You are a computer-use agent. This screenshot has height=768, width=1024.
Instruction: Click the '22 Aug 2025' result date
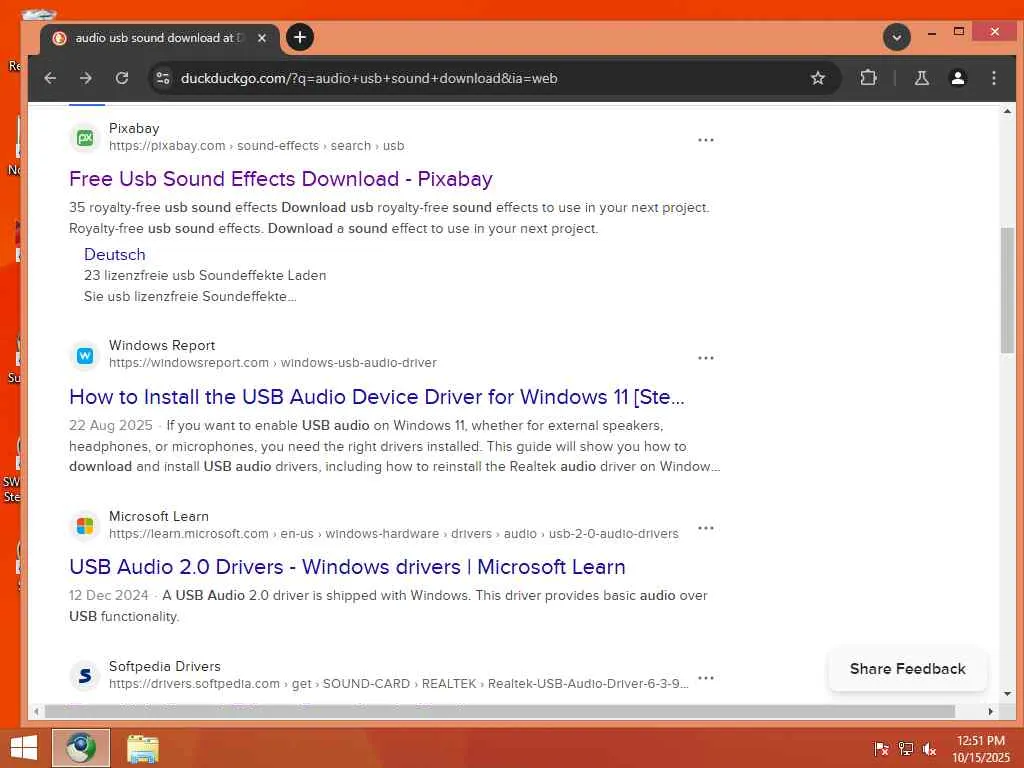tap(111, 426)
